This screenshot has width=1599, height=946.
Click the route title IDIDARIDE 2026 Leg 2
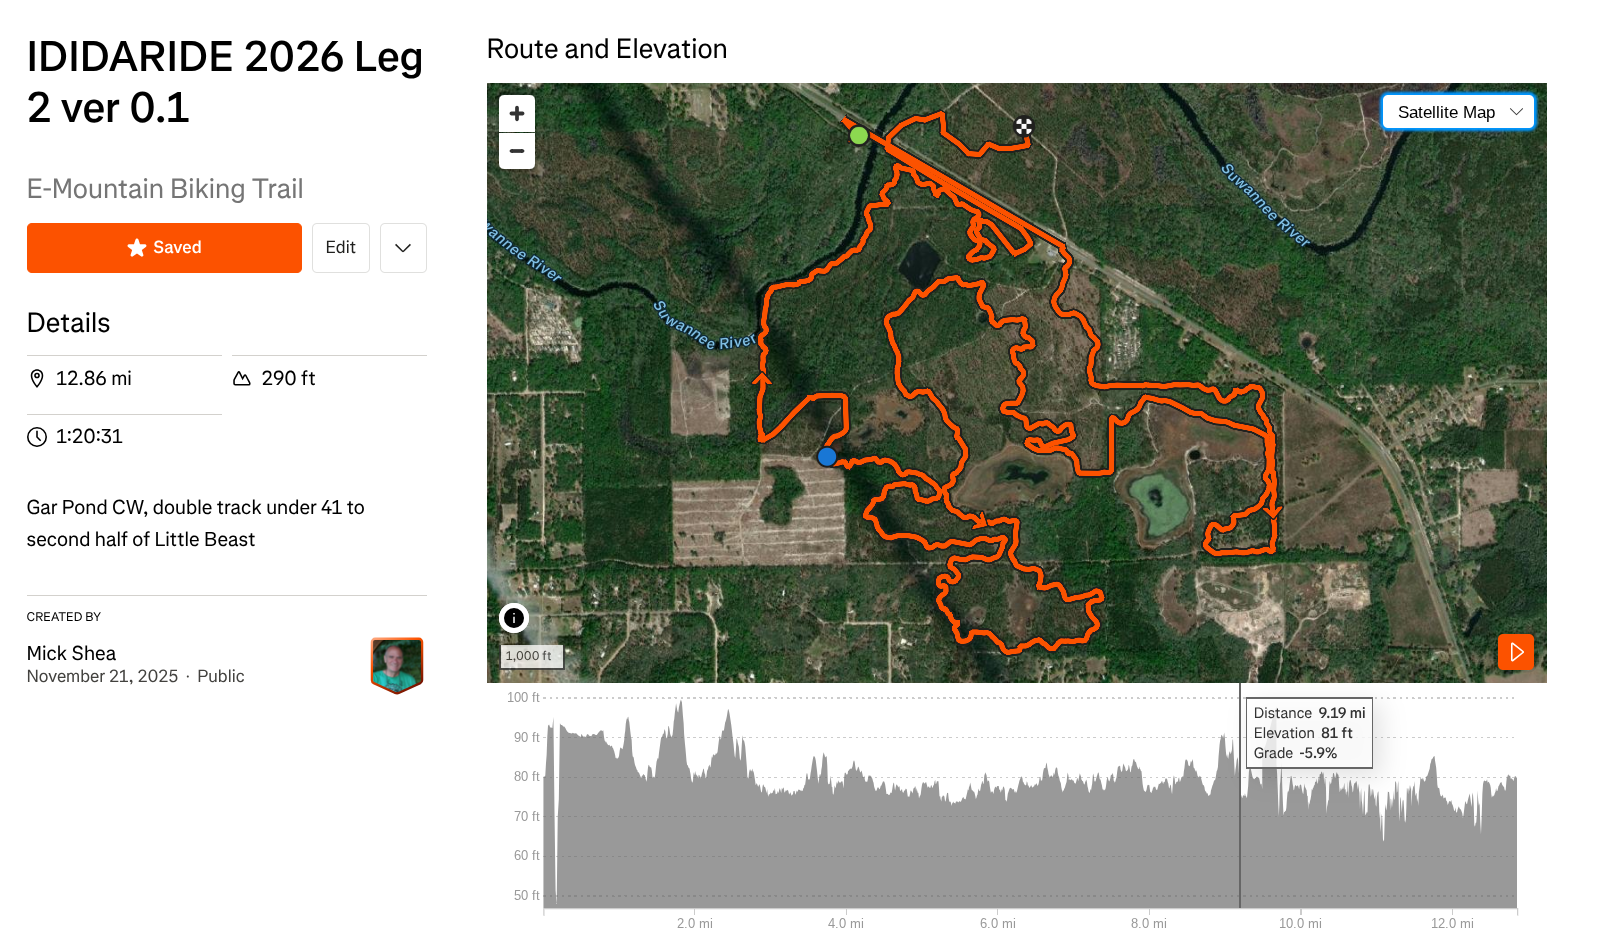224,82
